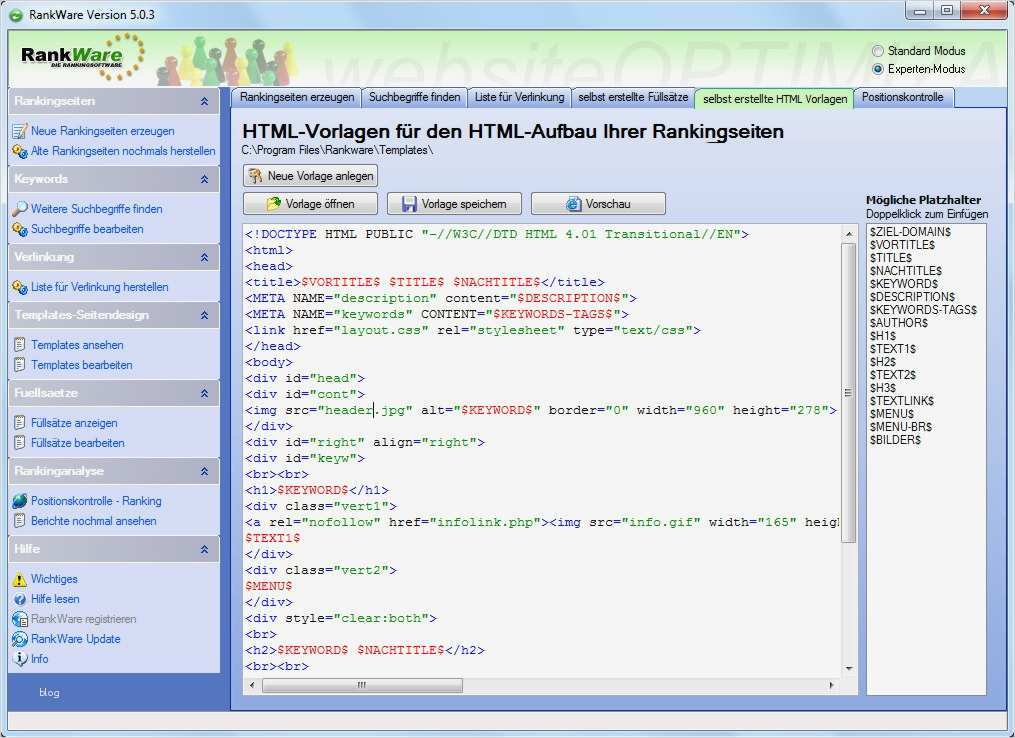Viewport: 1015px width, 738px height.
Task: Open the Templates bearbeiten link
Action: coord(82,365)
